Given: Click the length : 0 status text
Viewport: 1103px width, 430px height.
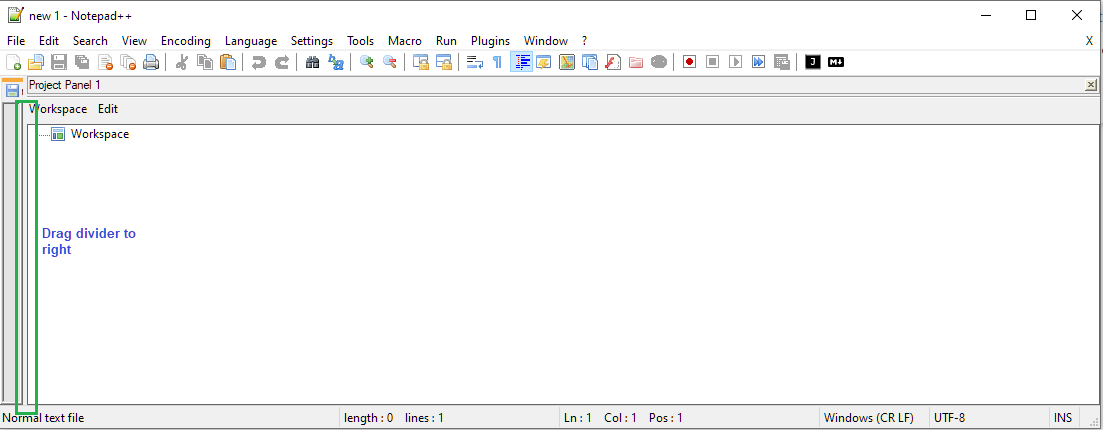Looking at the screenshot, I should (x=369, y=418).
